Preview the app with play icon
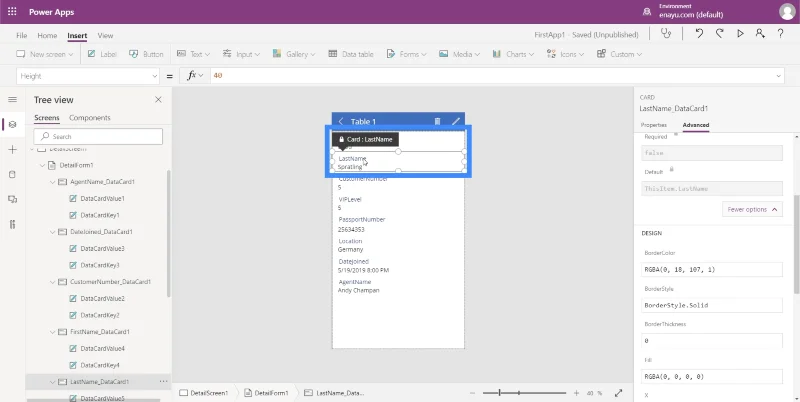Image resolution: width=800 pixels, height=402 pixels. click(740, 34)
